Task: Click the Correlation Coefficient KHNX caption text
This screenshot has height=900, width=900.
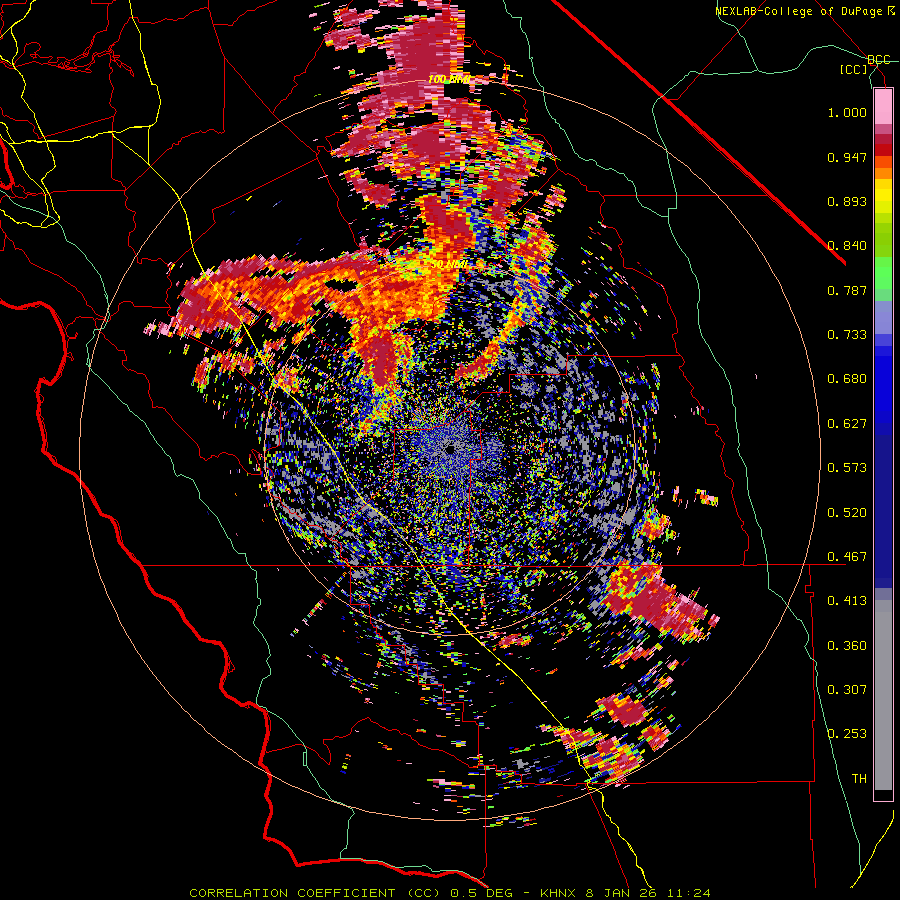Action: pos(450,893)
